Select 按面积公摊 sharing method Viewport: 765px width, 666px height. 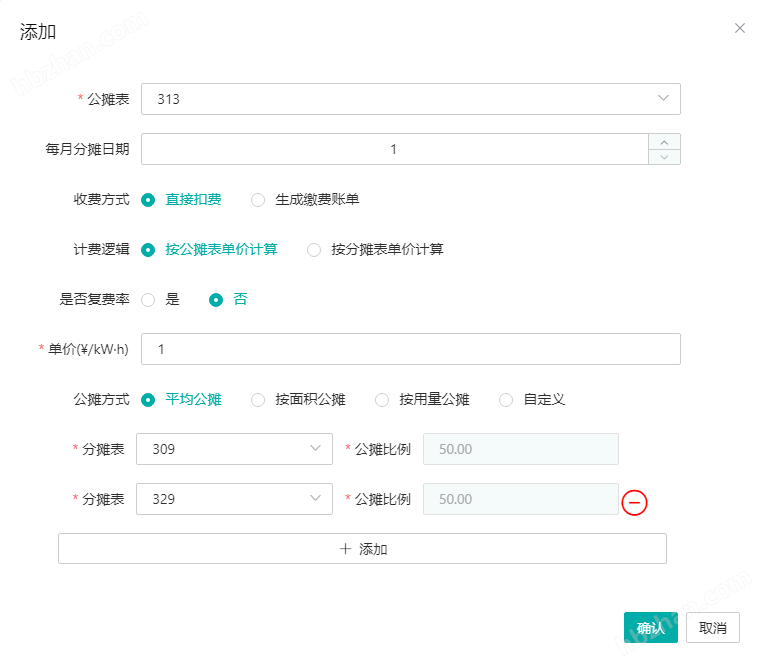tap(299, 400)
